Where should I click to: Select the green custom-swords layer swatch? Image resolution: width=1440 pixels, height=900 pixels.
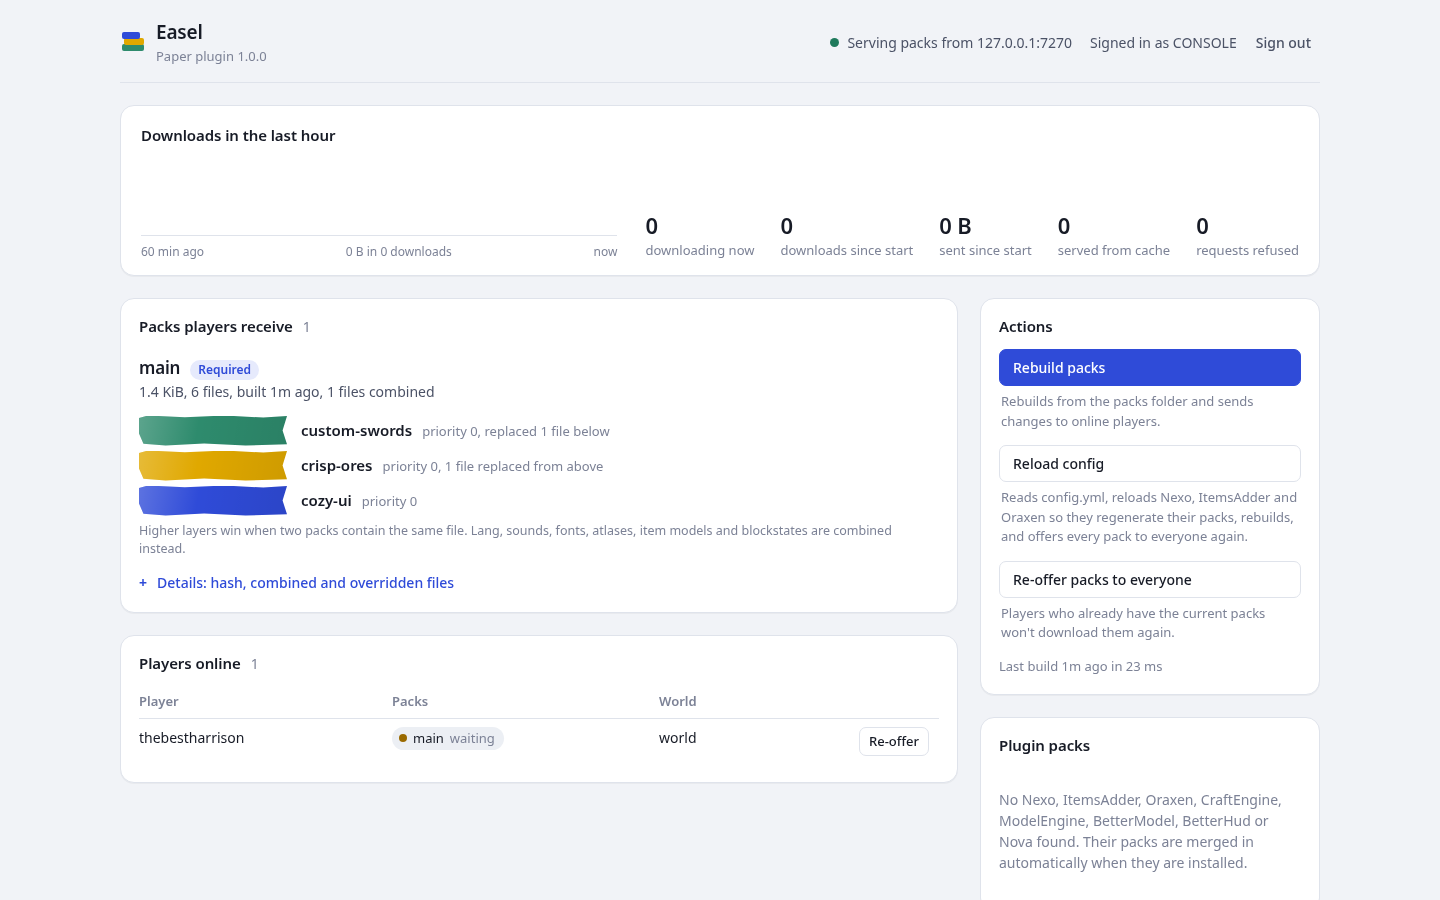[213, 431]
